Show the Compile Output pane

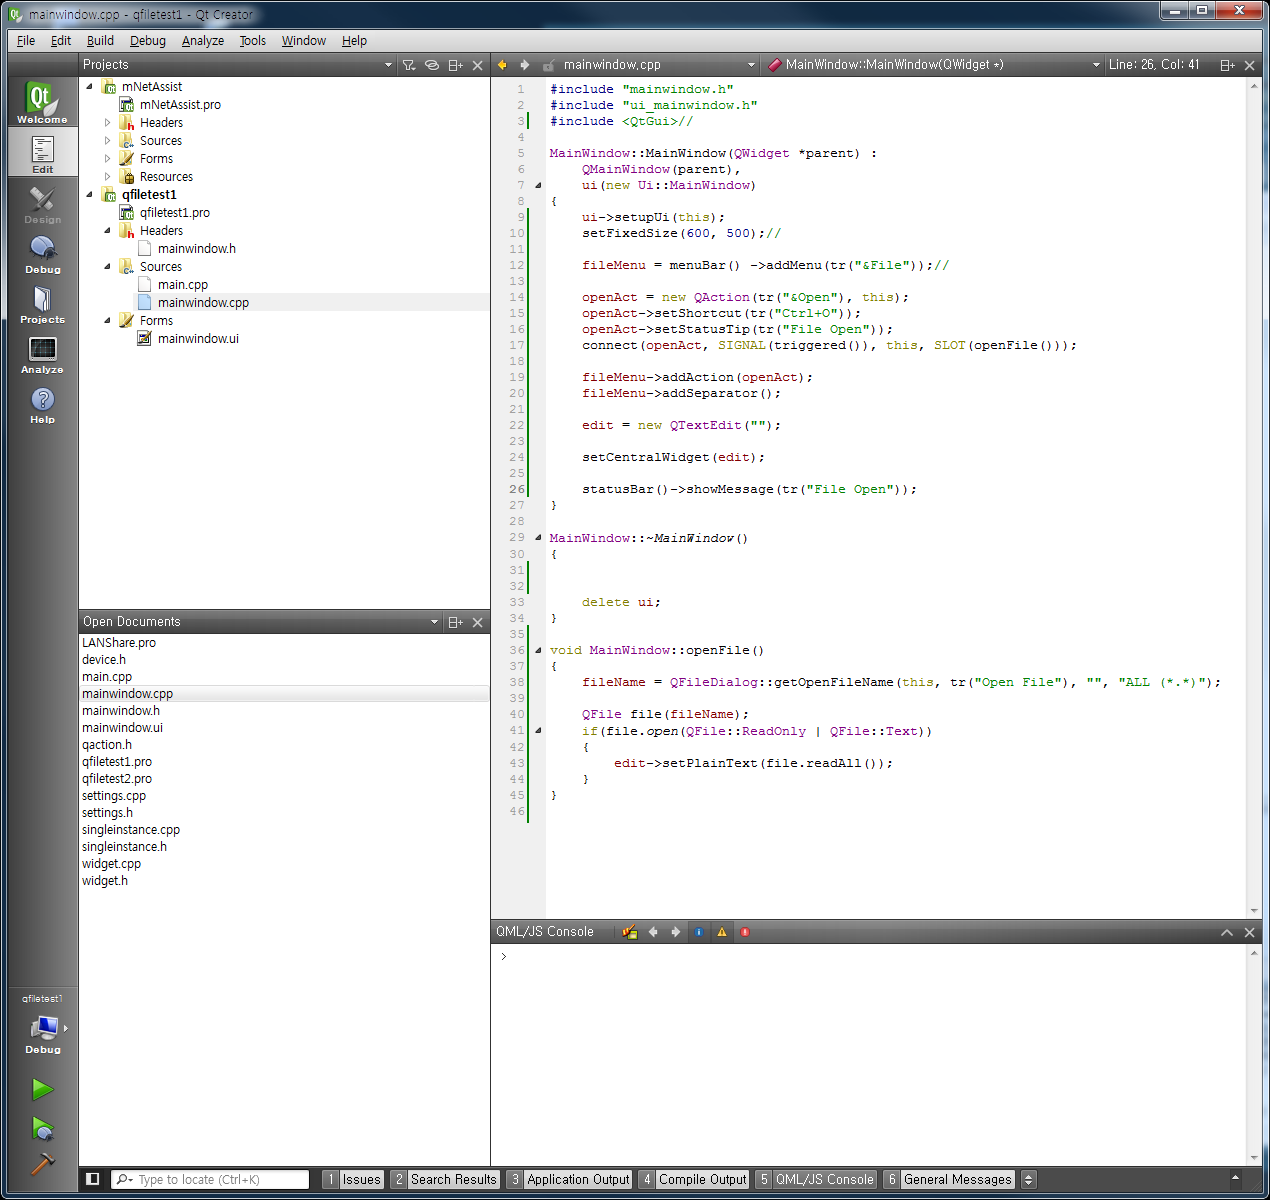[694, 1179]
